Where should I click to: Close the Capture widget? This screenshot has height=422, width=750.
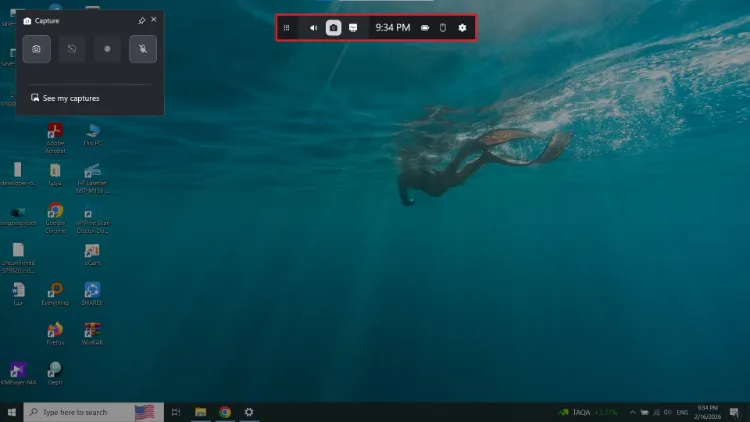(x=154, y=20)
